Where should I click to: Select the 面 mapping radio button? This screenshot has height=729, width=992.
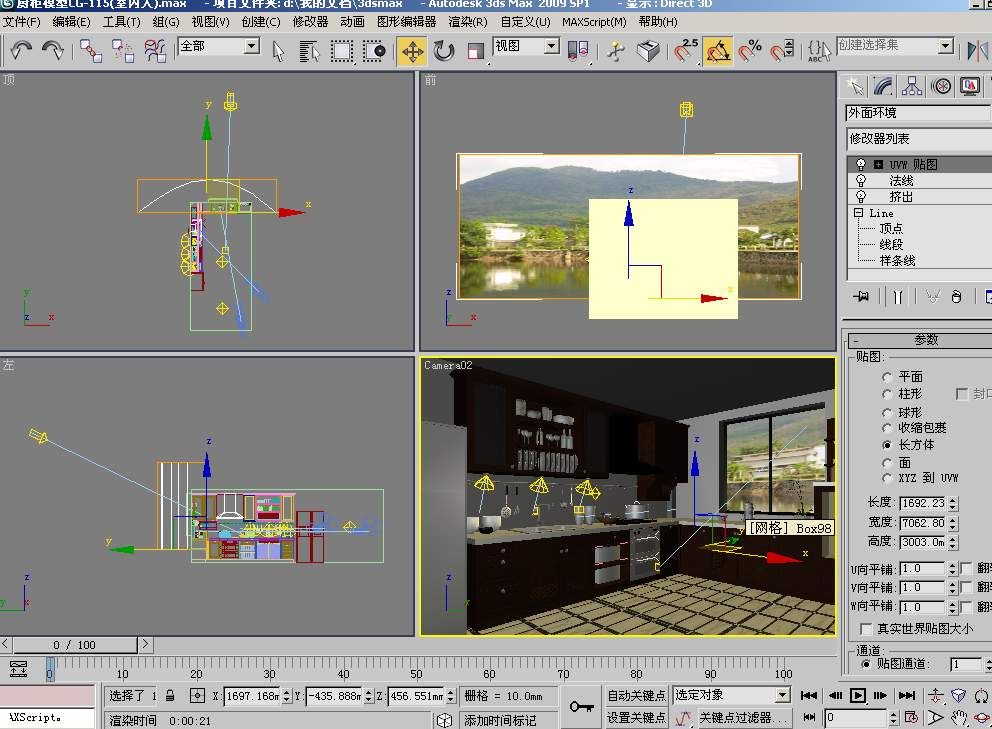pyautogui.click(x=887, y=463)
